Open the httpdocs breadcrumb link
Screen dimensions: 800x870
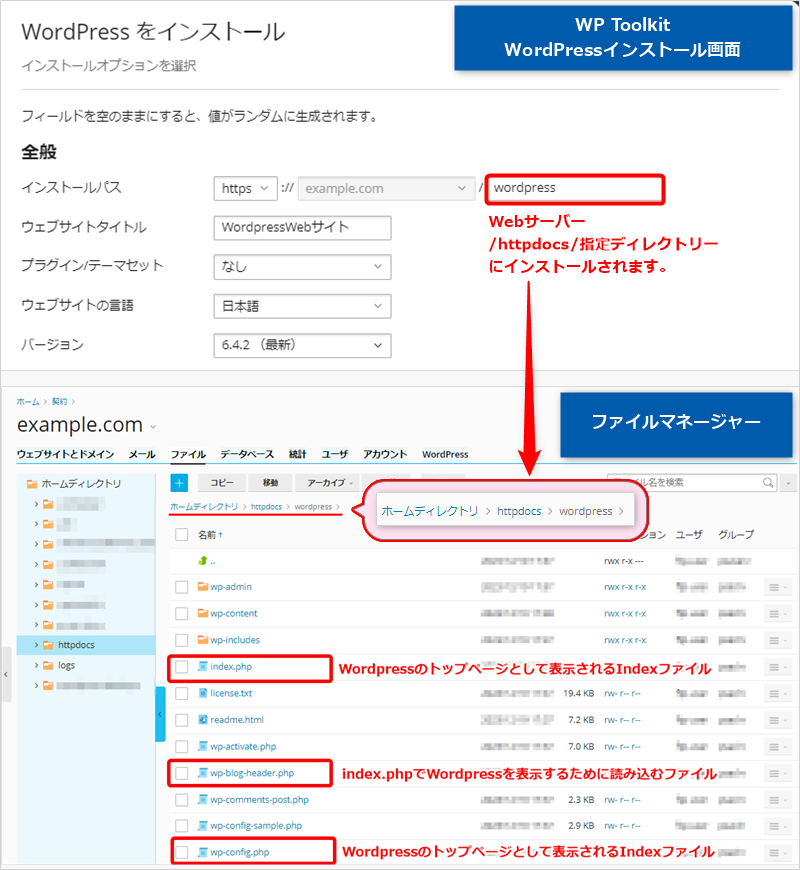pos(266,507)
